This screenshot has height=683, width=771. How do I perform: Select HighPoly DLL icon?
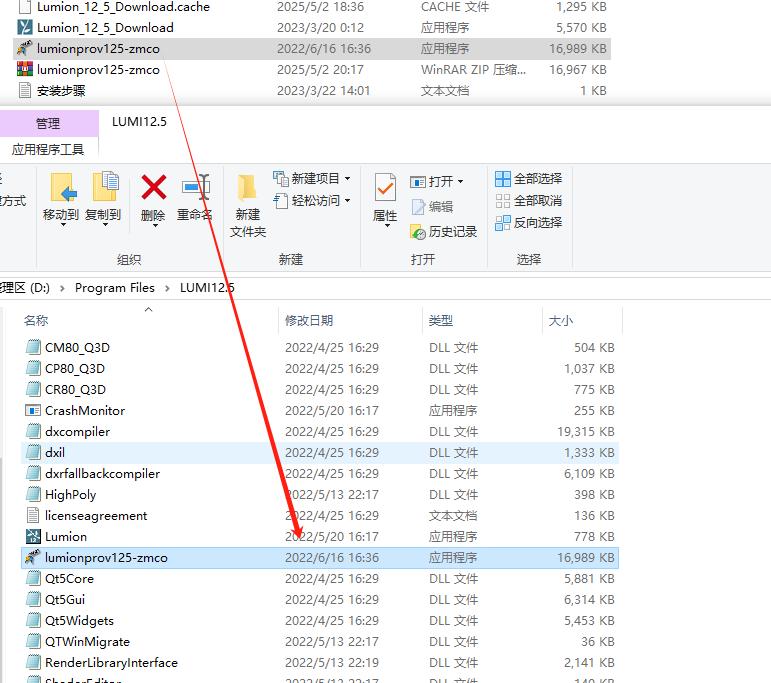click(33, 494)
